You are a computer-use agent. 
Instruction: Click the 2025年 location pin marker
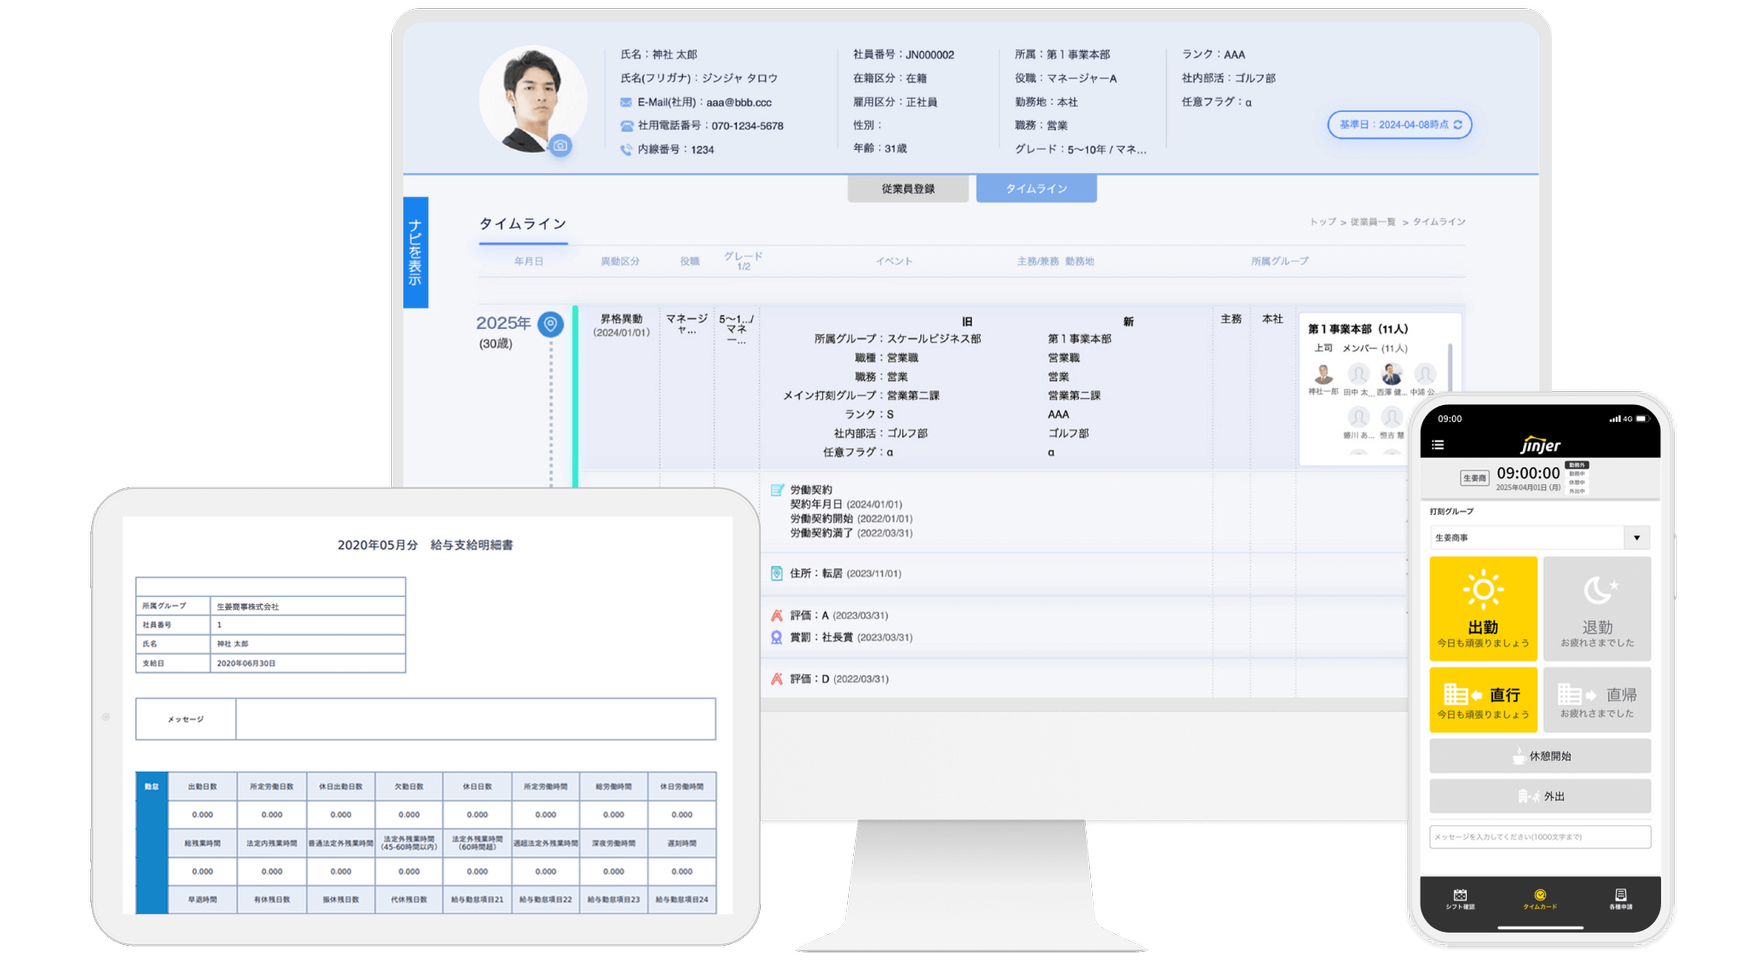coord(550,324)
